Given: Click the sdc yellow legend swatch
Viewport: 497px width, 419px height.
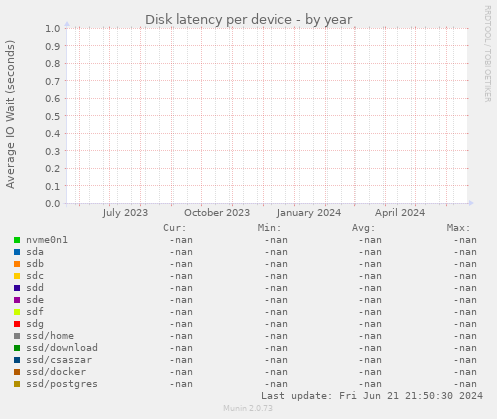Looking at the screenshot, I should pyautogui.click(x=17, y=276).
